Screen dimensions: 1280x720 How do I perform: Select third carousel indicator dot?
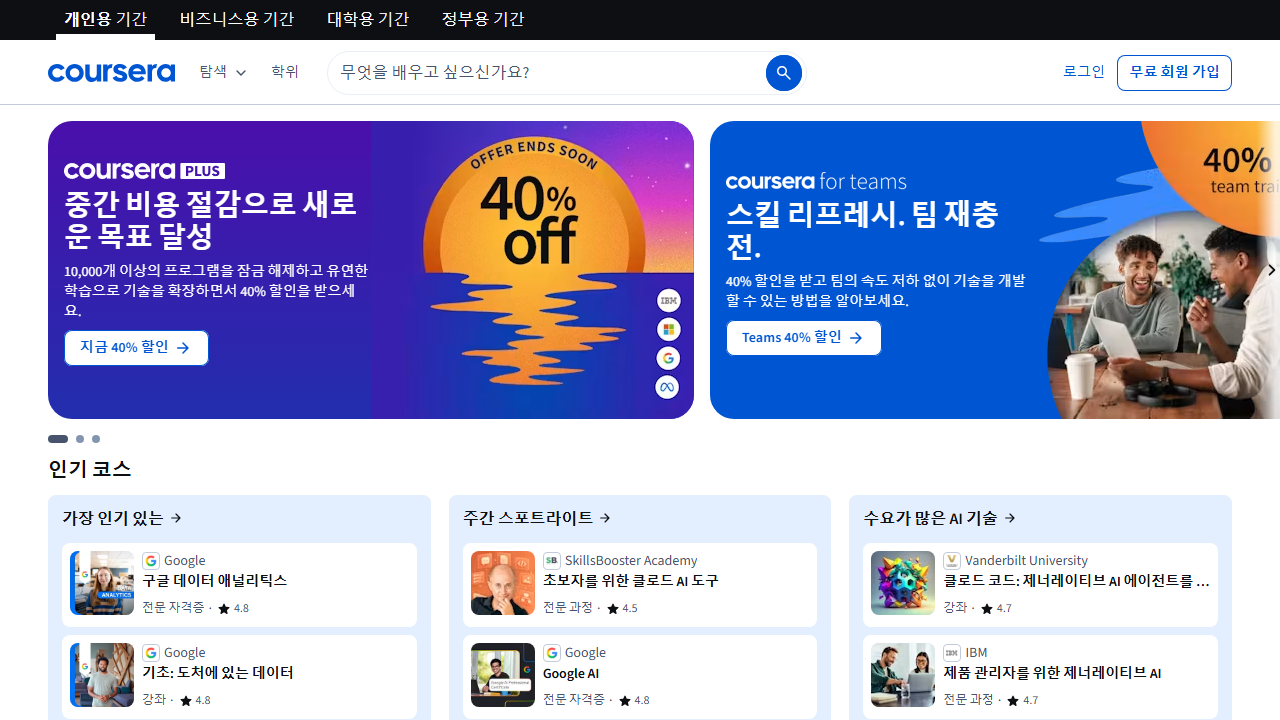pyautogui.click(x=96, y=439)
